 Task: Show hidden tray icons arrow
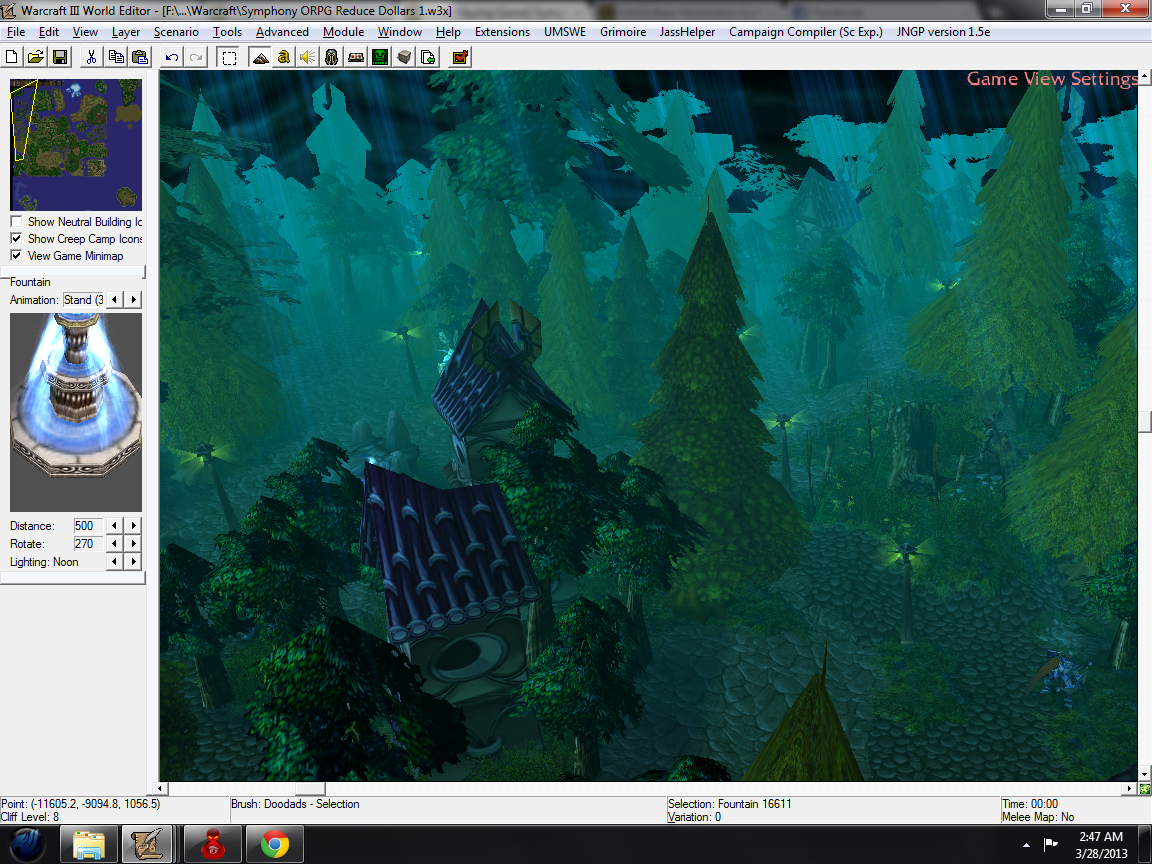[1026, 846]
